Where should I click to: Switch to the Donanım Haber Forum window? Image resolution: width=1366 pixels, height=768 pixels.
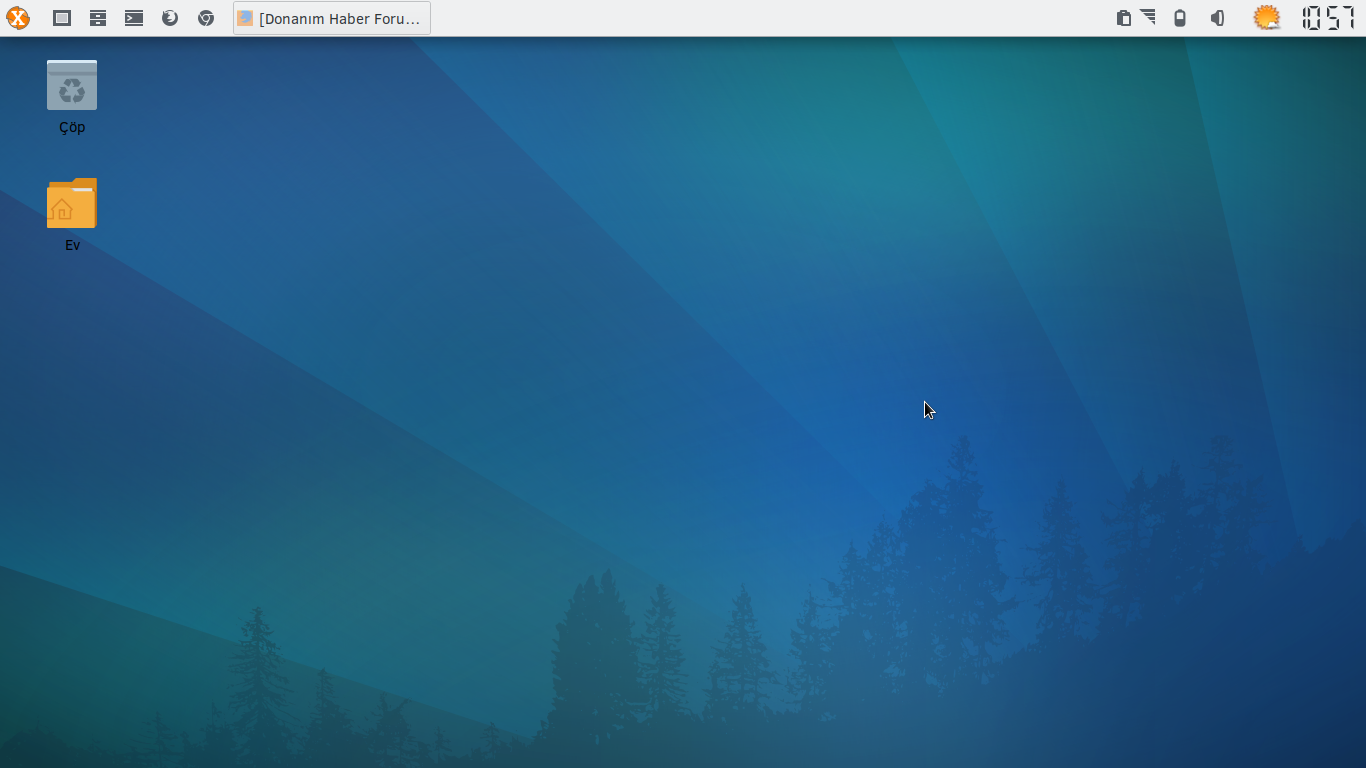click(332, 18)
